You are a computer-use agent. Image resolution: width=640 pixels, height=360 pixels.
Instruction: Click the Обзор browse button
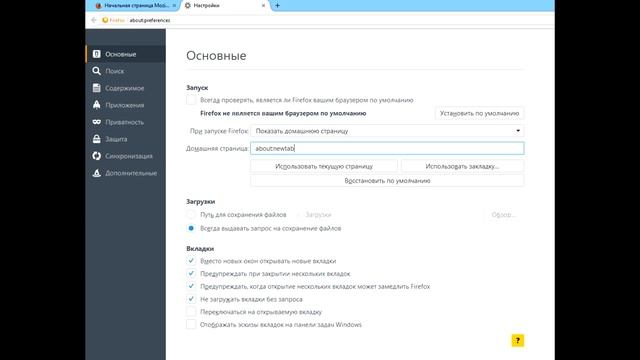504,215
